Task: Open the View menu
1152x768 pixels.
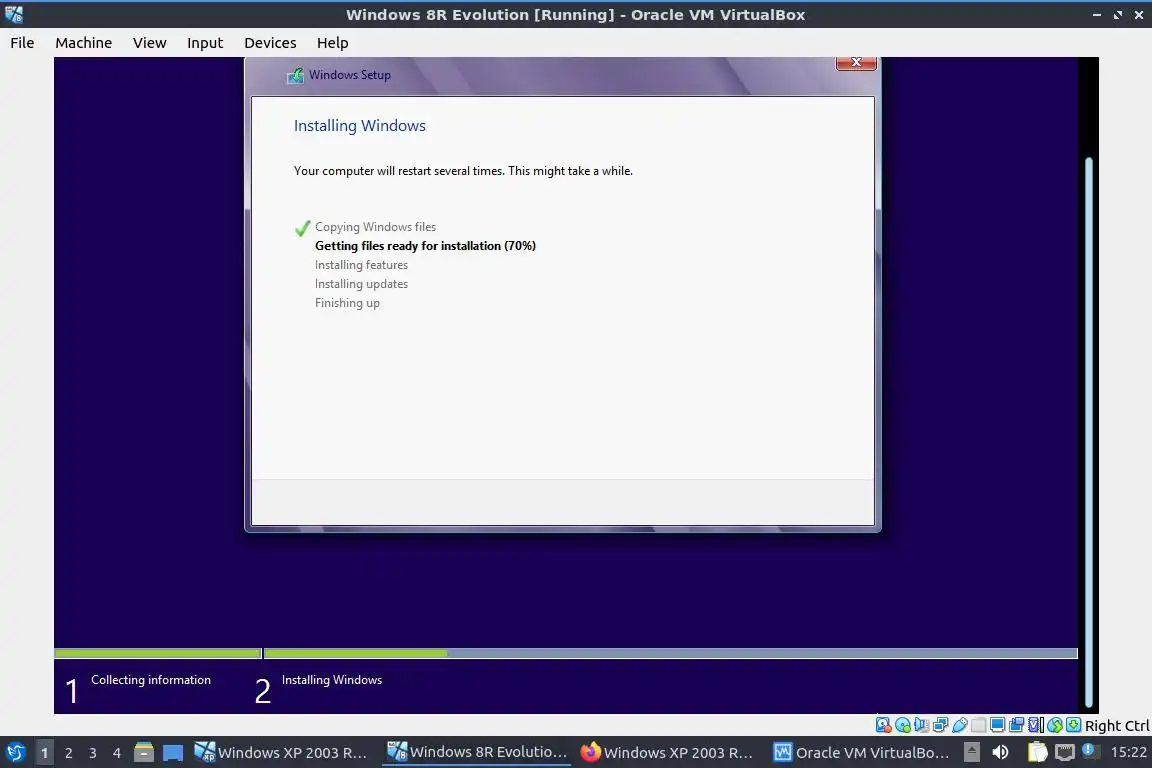Action: pyautogui.click(x=149, y=43)
